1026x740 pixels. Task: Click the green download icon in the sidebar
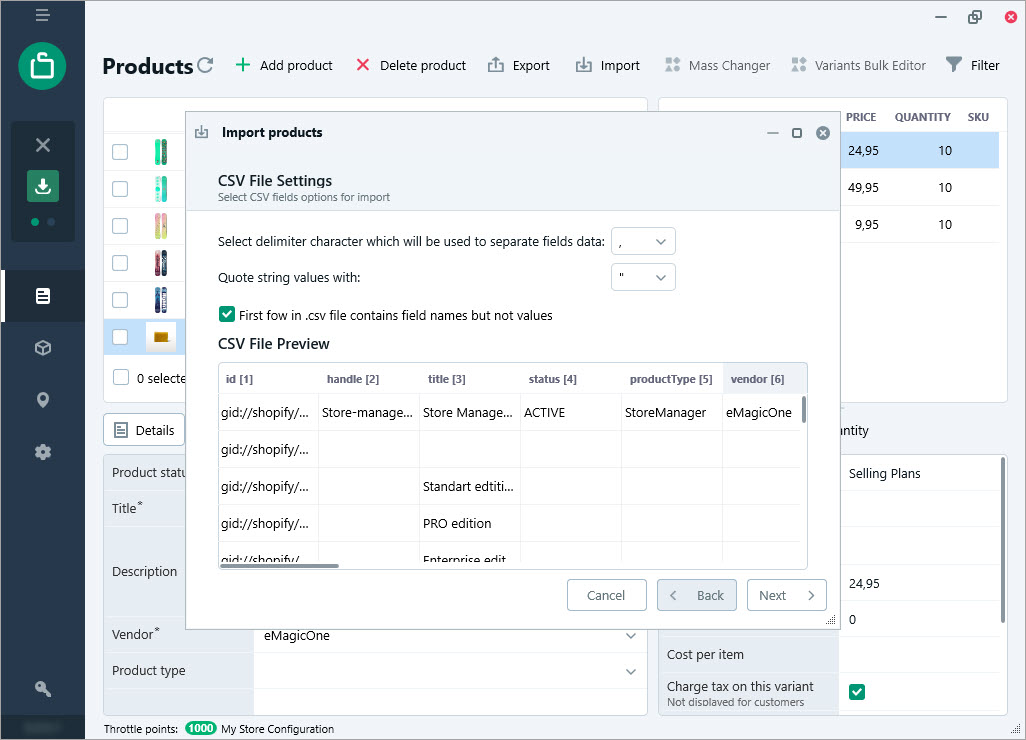(43, 186)
